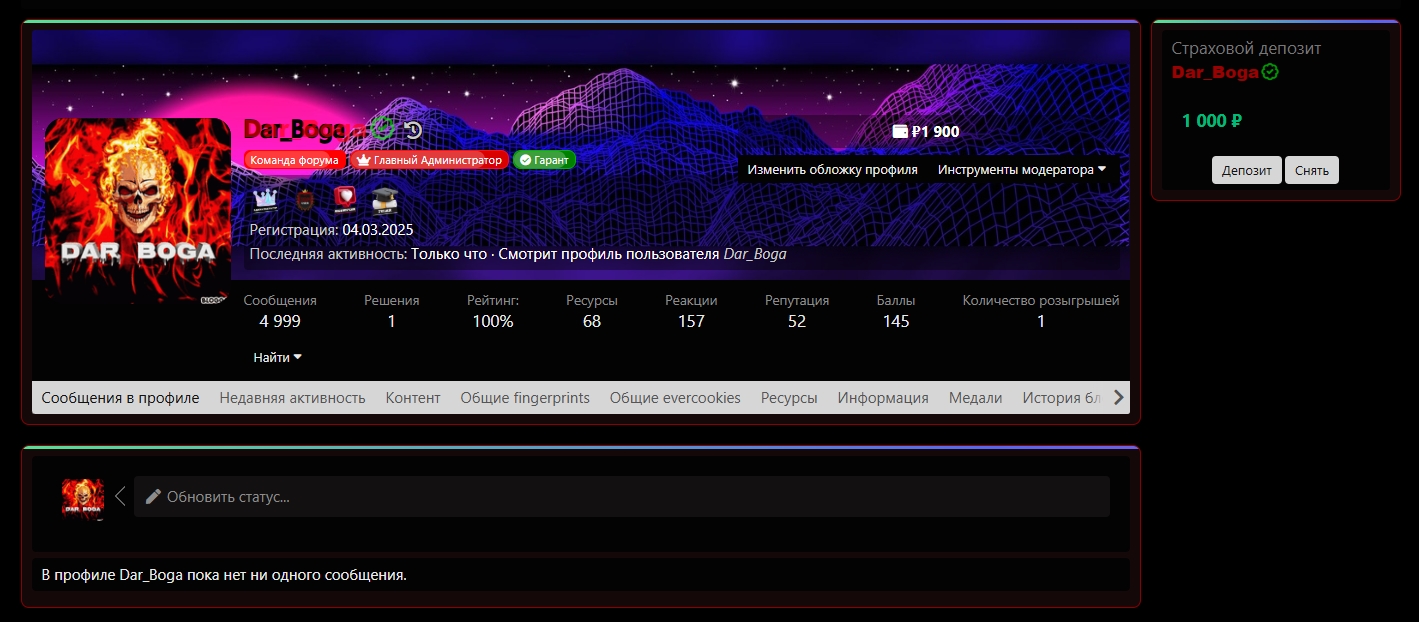The image size is (1419, 622).
Task: Click the green check icon in deposit panel
Action: tap(1270, 72)
